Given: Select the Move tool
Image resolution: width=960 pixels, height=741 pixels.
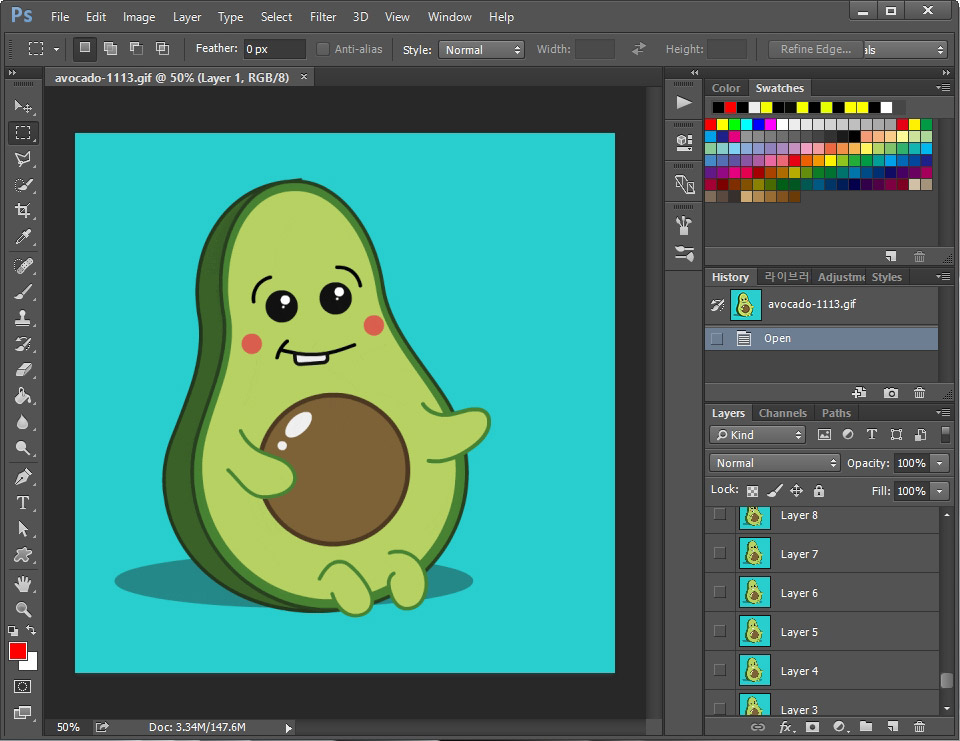Looking at the screenshot, I should [x=23, y=107].
